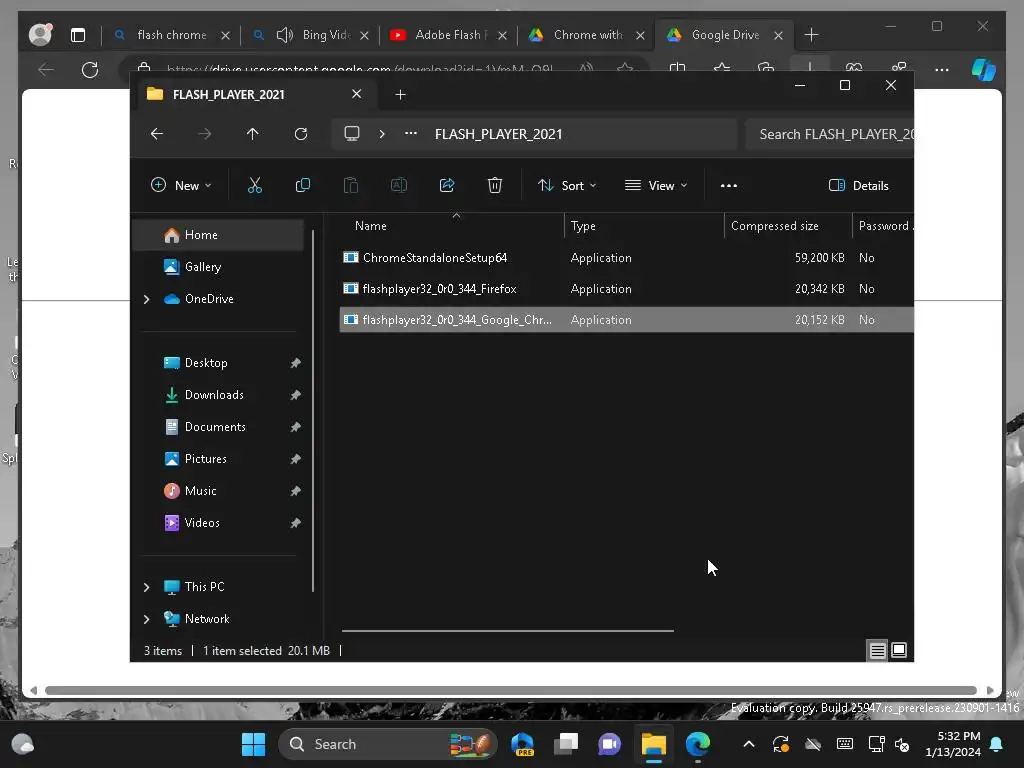Toggle the Details pane button
The height and width of the screenshot is (768, 1024).
coord(859,185)
